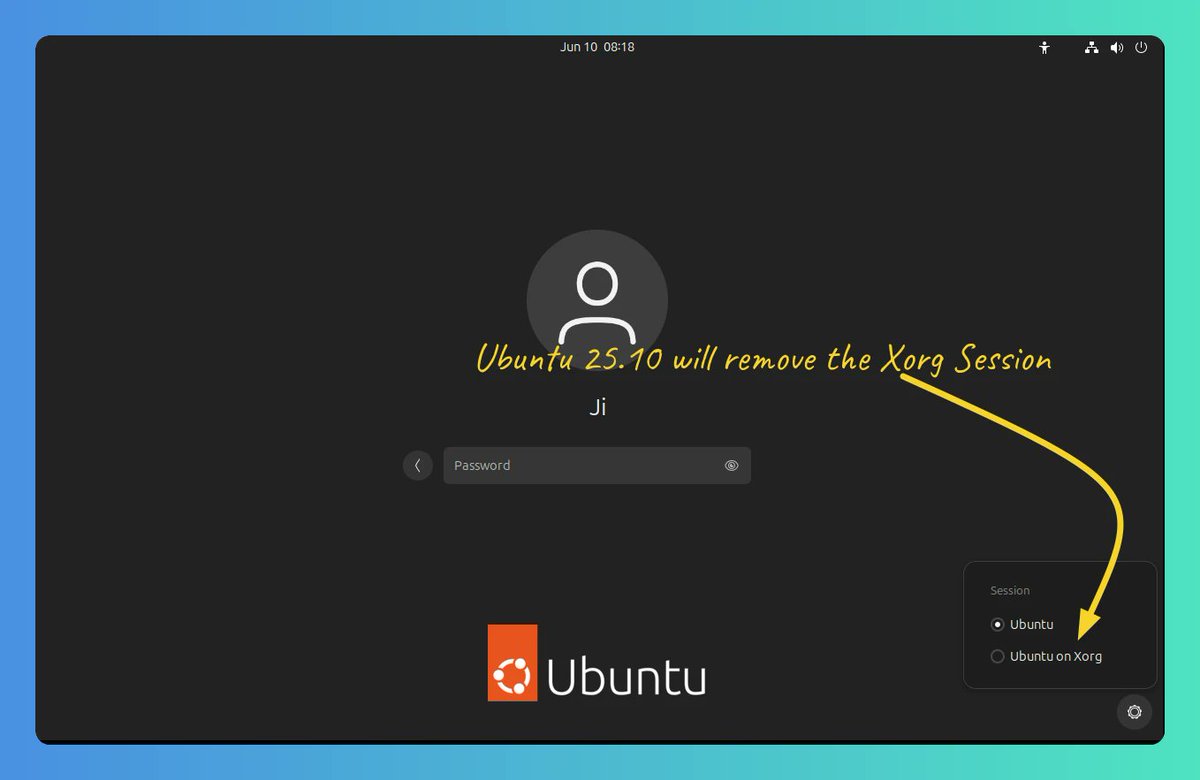Select the Ubuntu session radio button
Screen dimensions: 1200x780
point(997,624)
